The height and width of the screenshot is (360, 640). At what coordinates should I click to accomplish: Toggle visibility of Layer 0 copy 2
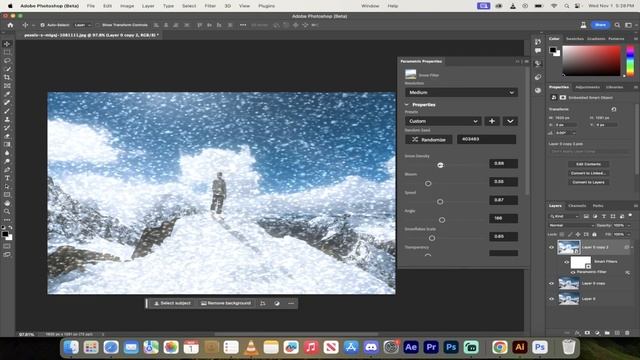551,247
